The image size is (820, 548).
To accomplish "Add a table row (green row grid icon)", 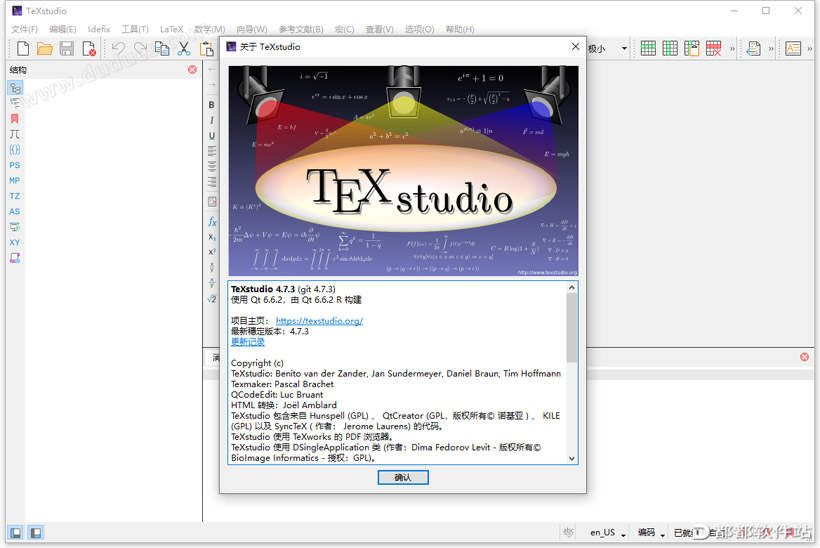I will click(648, 49).
